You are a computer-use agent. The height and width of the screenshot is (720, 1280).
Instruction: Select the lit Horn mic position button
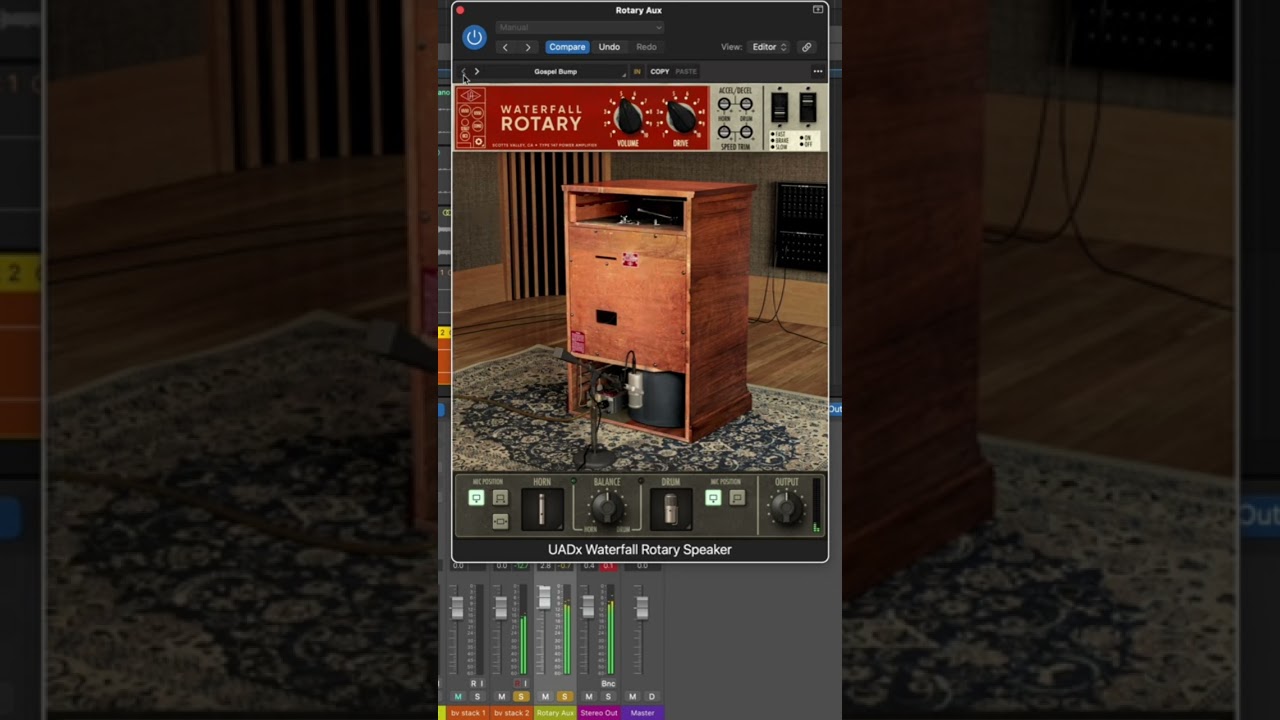476,498
